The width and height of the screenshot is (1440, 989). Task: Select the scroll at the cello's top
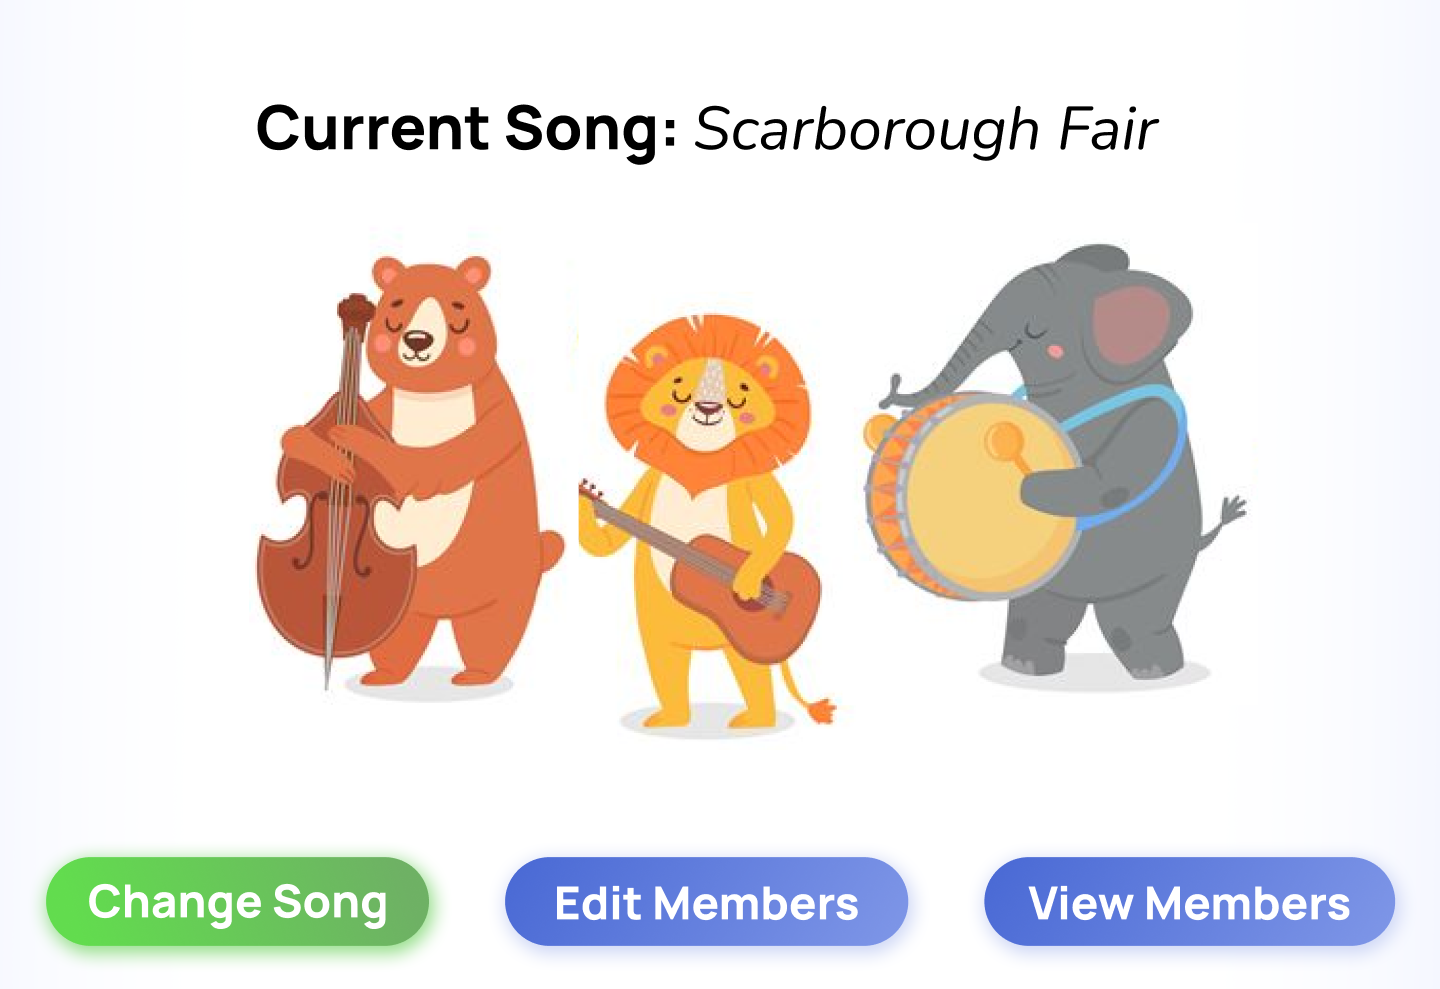tap(355, 310)
